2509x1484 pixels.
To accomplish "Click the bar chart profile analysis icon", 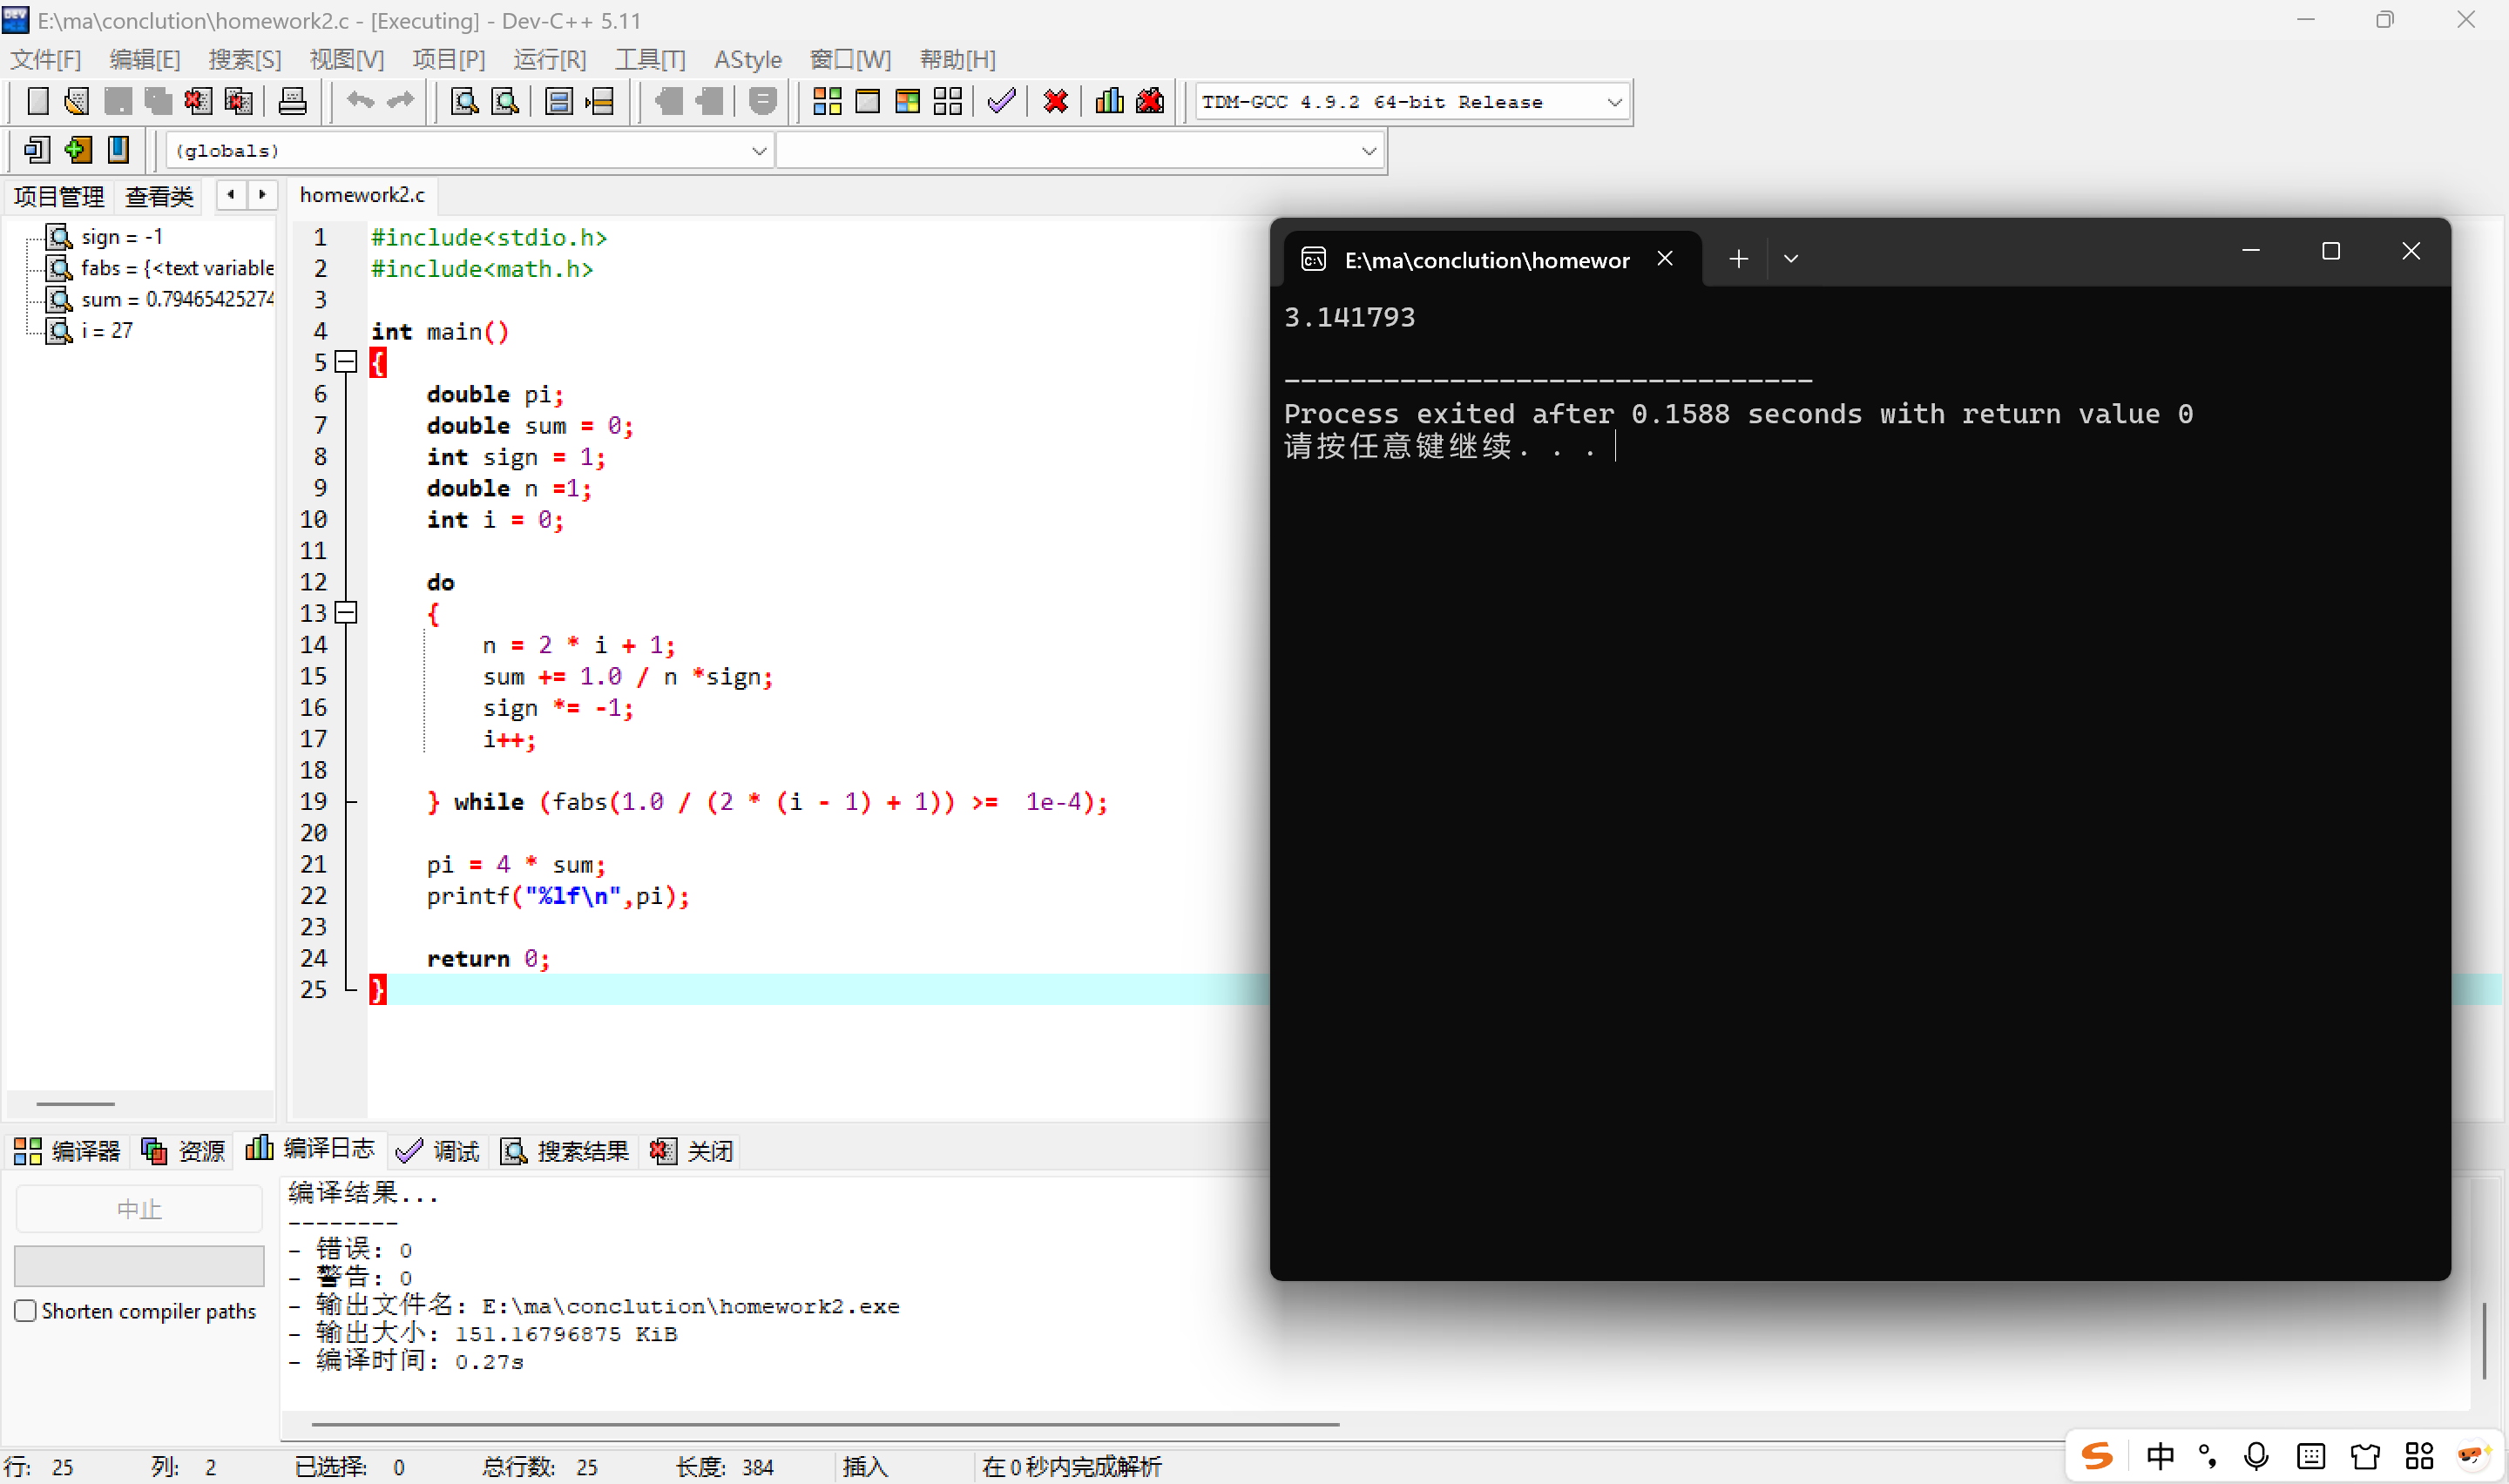I will 1109,101.
